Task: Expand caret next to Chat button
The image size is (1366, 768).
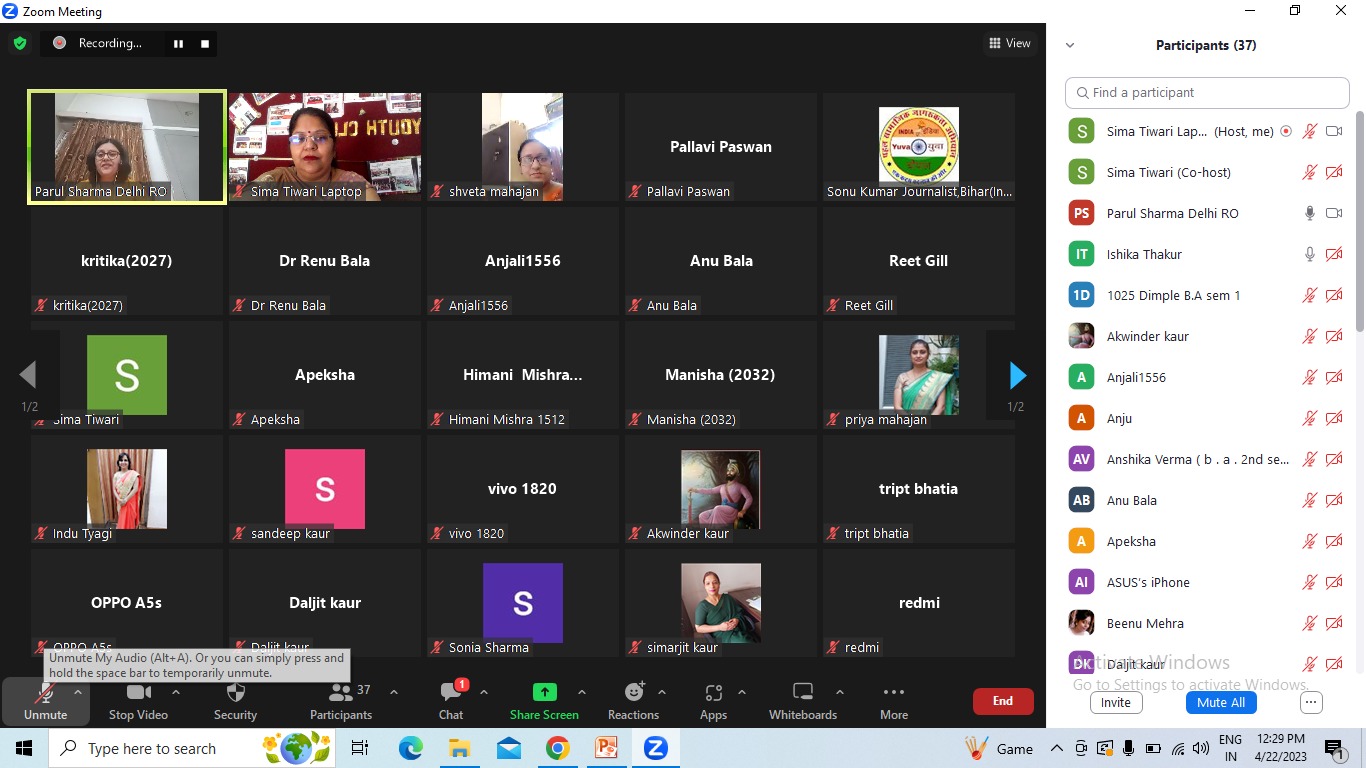Action: [x=484, y=692]
